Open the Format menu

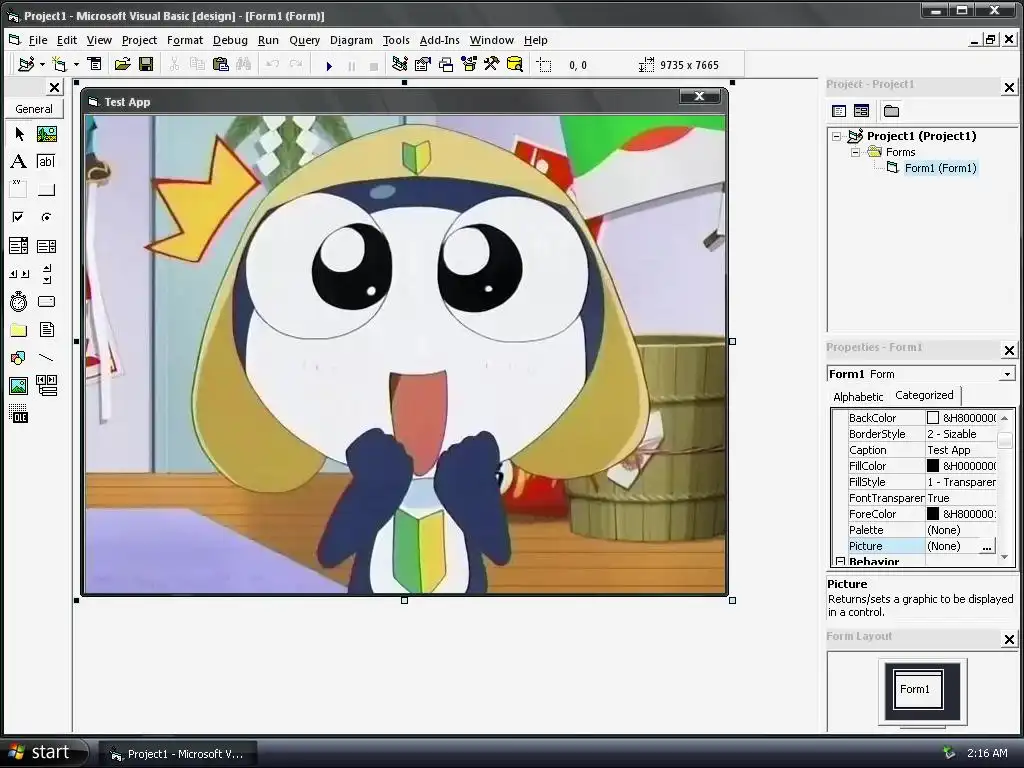tap(185, 40)
